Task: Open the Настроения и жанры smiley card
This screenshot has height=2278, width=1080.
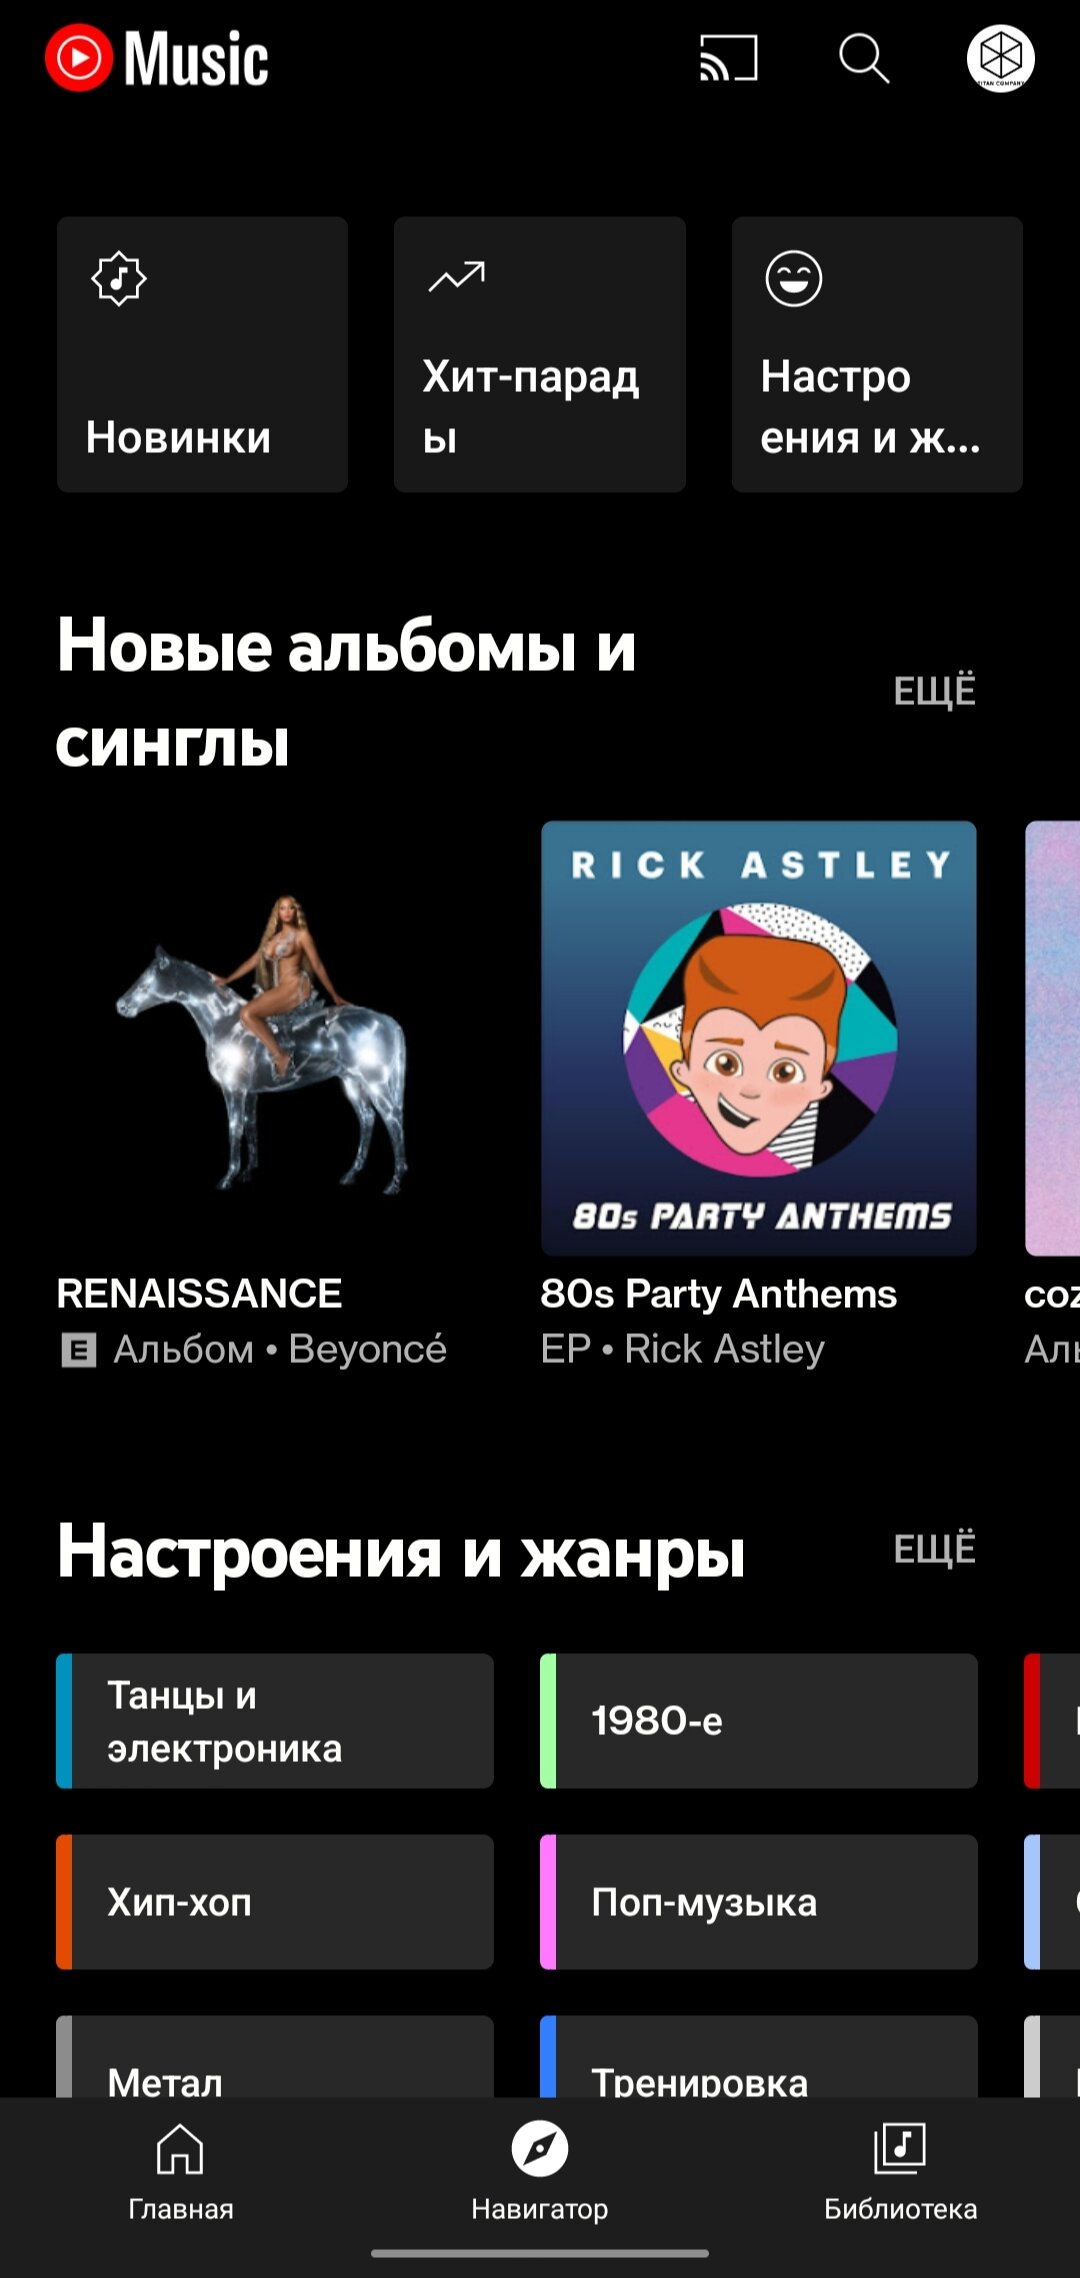Action: (x=877, y=354)
